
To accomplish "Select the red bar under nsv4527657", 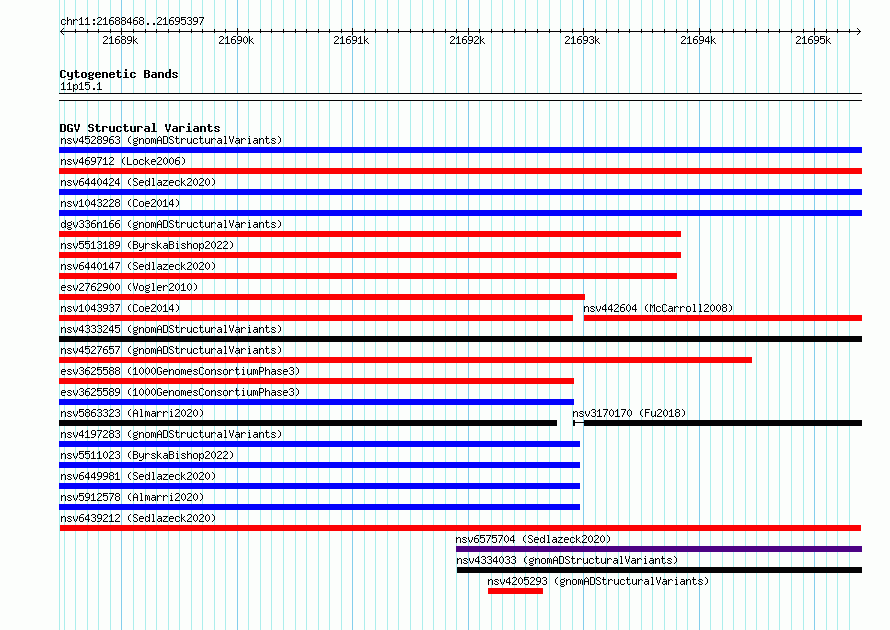I will (405, 360).
